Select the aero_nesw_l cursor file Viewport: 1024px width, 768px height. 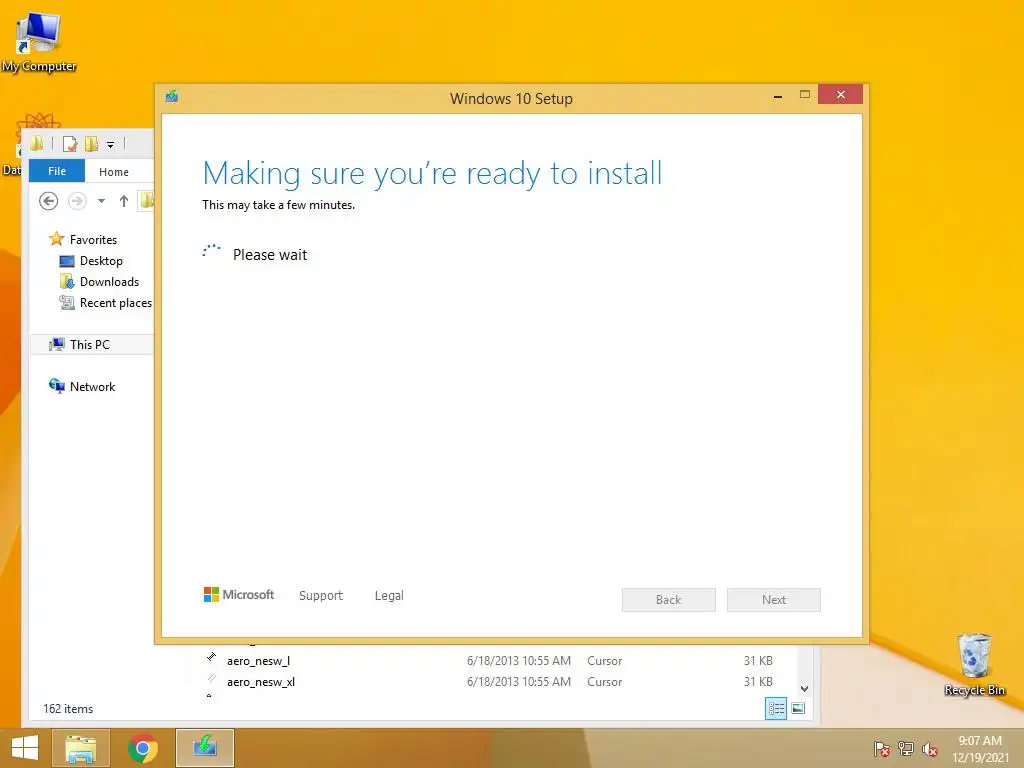(258, 661)
